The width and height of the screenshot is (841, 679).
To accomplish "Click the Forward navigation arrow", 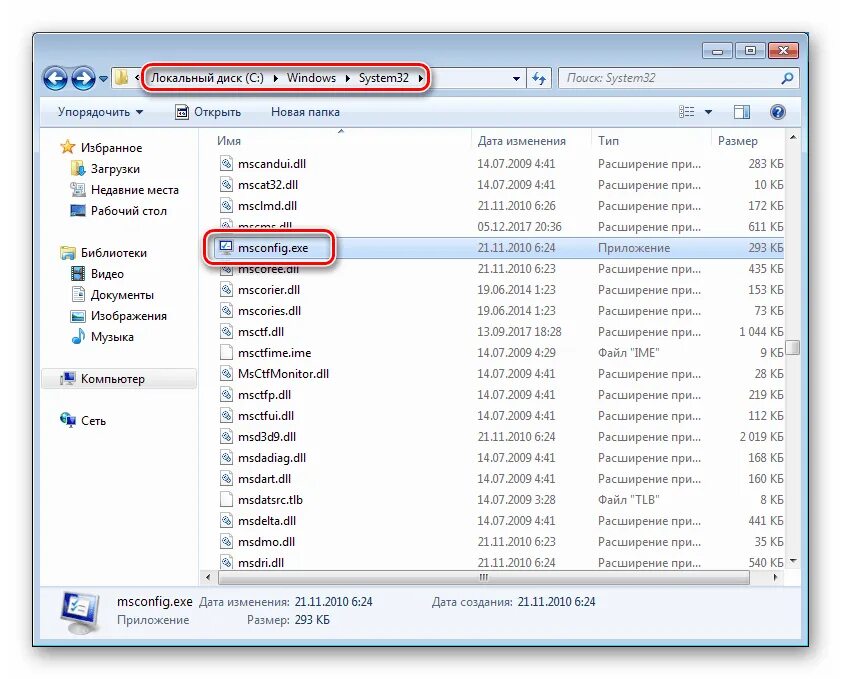I will tap(84, 78).
